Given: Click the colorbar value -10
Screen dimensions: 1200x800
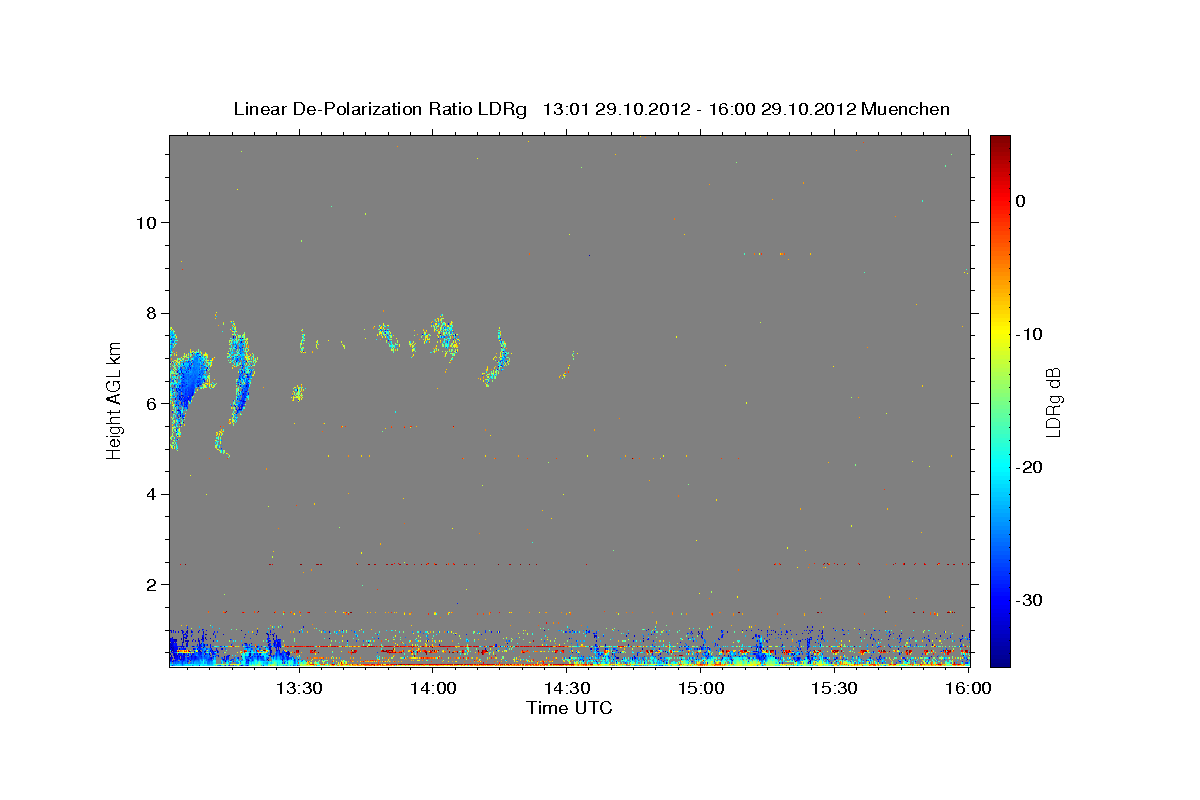Looking at the screenshot, I should [1030, 334].
